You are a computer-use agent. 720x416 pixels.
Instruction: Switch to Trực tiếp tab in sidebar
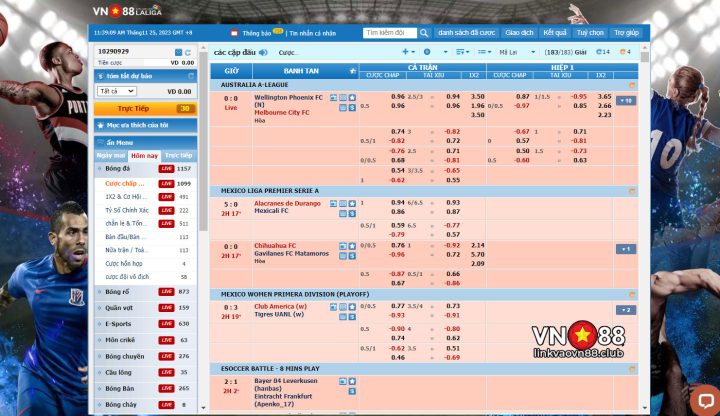(179, 156)
